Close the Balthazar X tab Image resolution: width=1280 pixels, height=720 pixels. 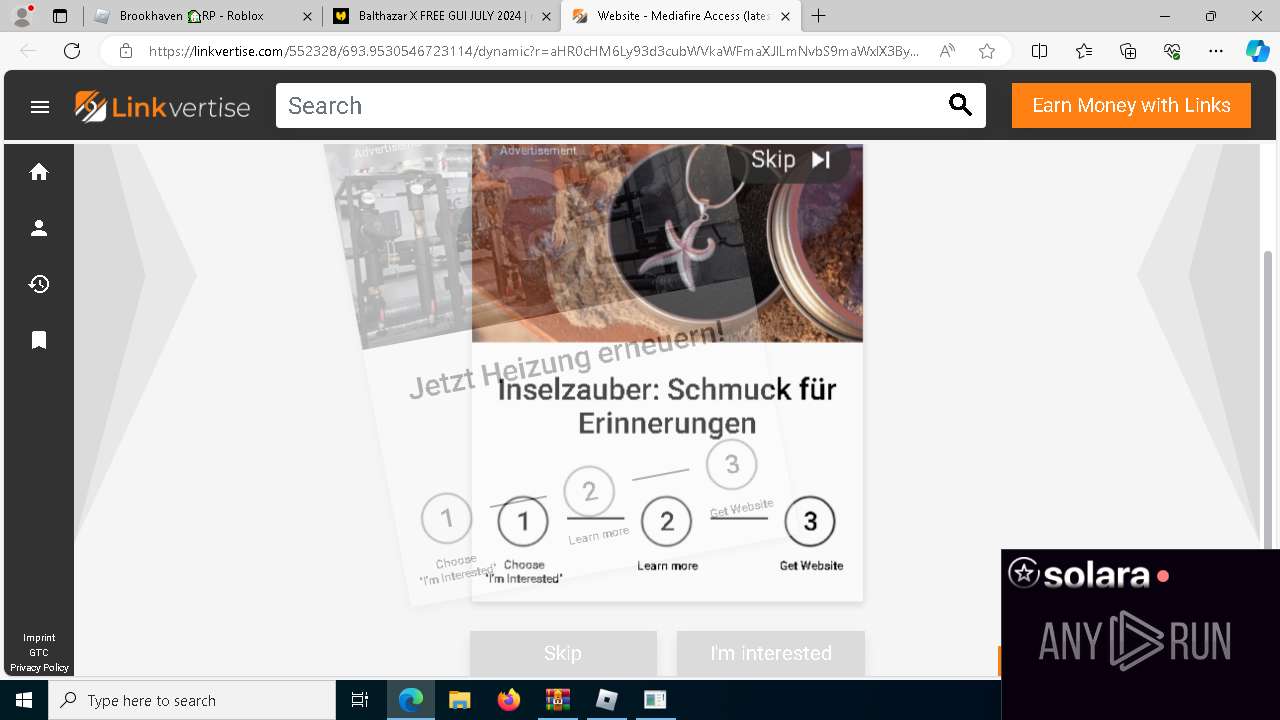click(x=546, y=16)
